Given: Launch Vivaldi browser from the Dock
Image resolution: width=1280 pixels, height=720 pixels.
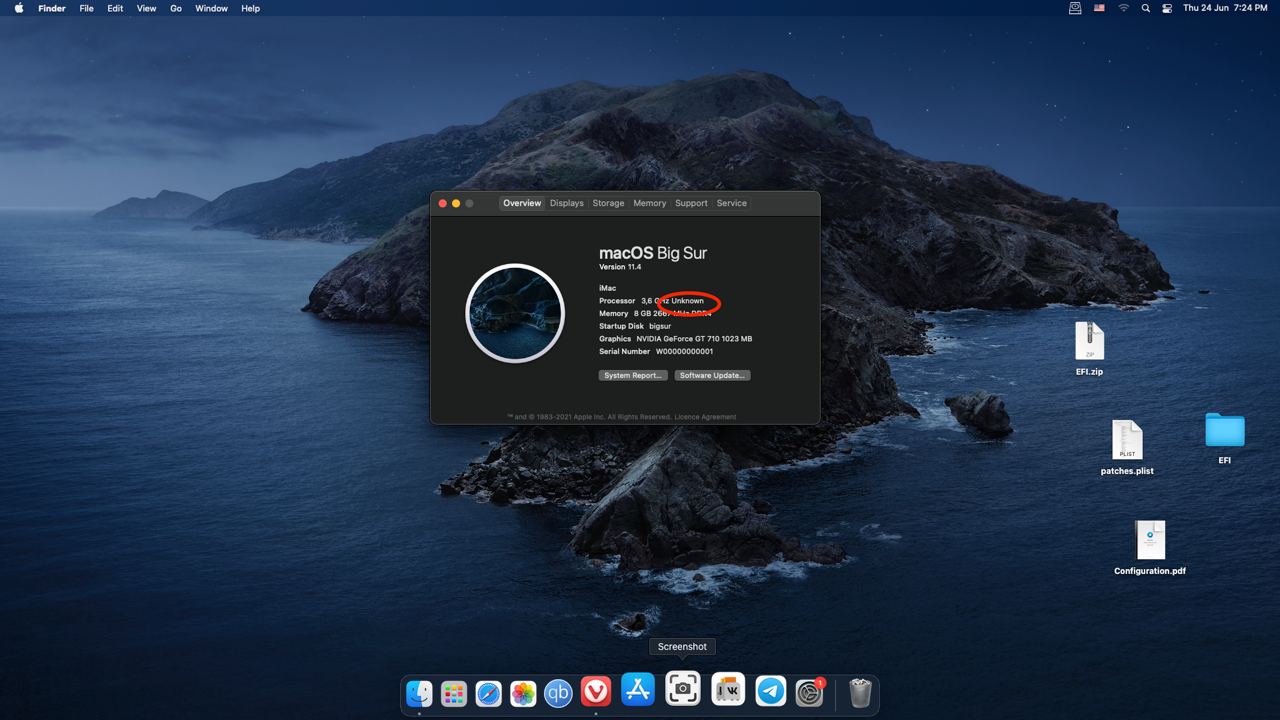Looking at the screenshot, I should (x=596, y=693).
